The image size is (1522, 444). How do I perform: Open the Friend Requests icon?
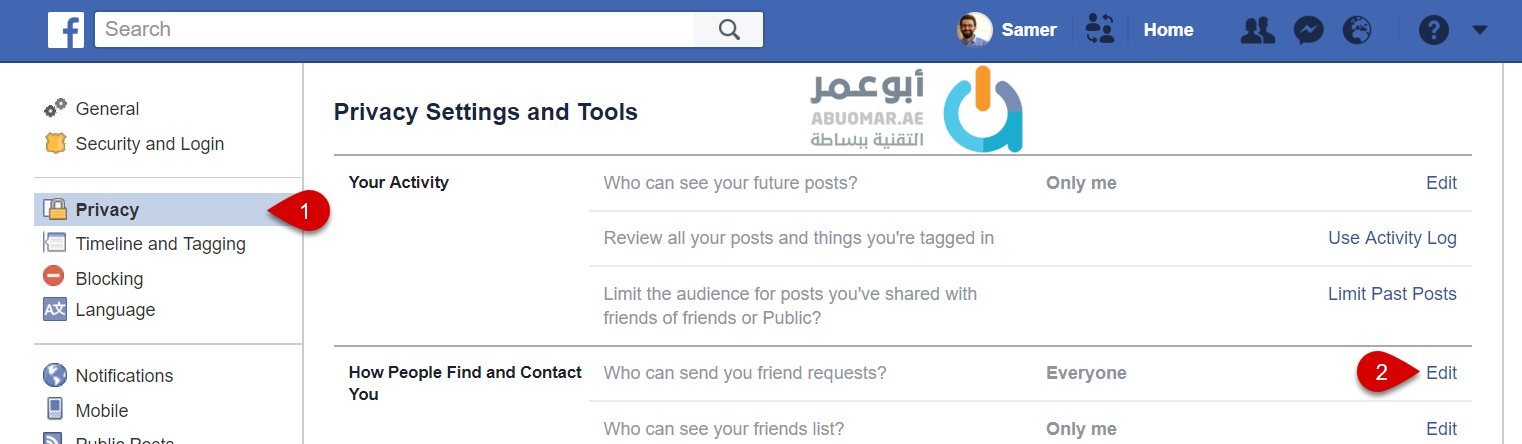point(1257,30)
